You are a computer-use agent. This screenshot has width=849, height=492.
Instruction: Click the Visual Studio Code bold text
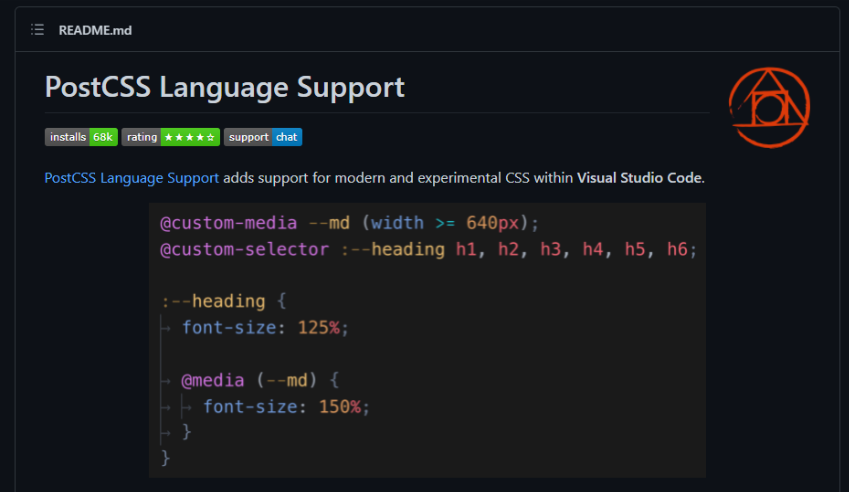point(639,178)
